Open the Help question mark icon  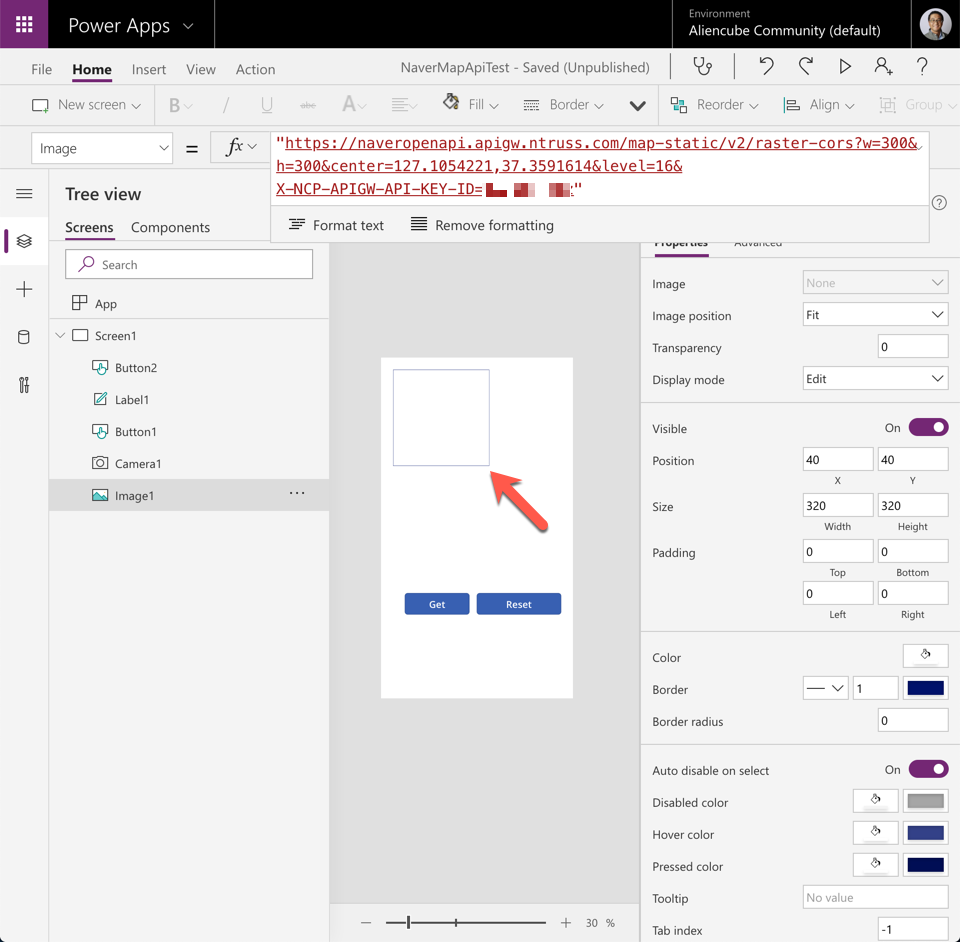pyautogui.click(x=922, y=66)
